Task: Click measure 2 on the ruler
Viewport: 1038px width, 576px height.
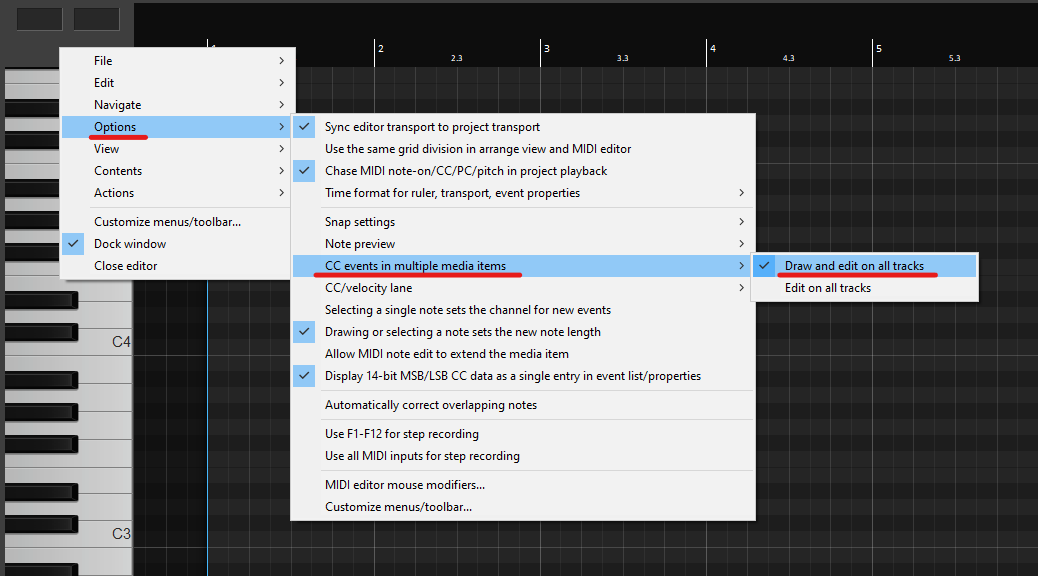Action: coord(381,48)
